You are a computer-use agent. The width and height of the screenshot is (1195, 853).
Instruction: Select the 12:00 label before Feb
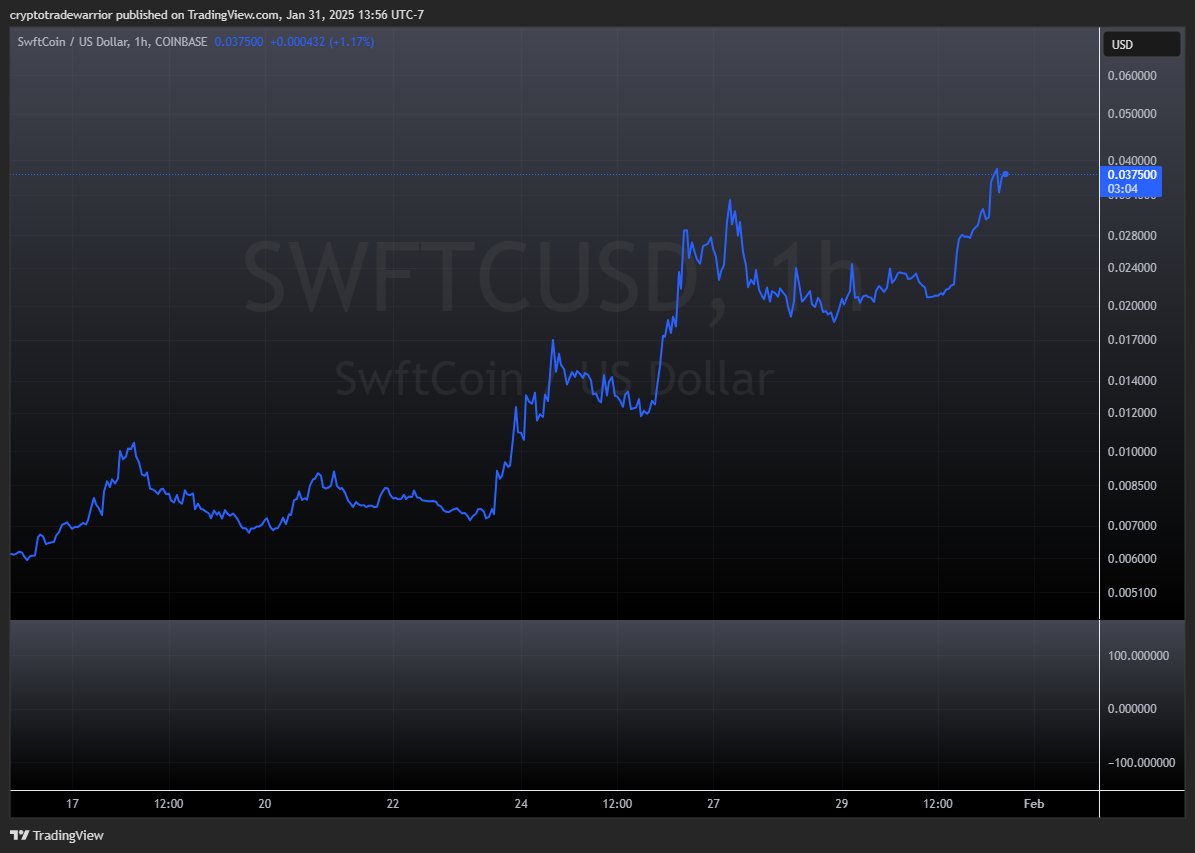937,804
